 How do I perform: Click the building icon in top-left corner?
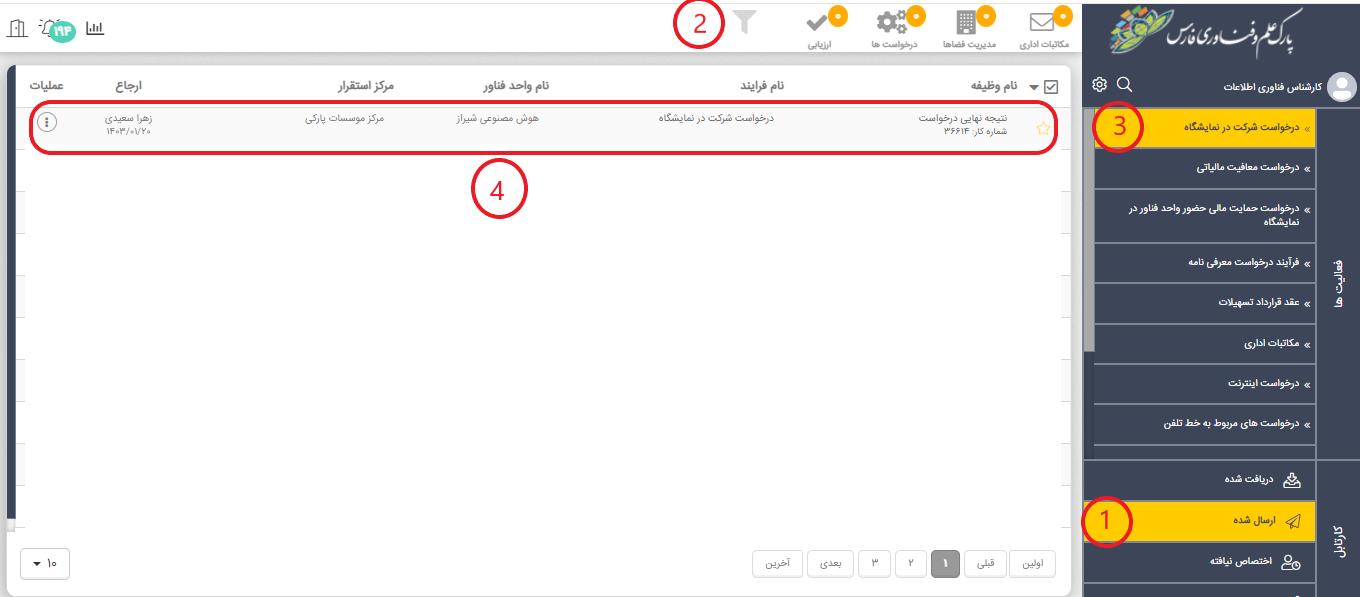point(16,28)
